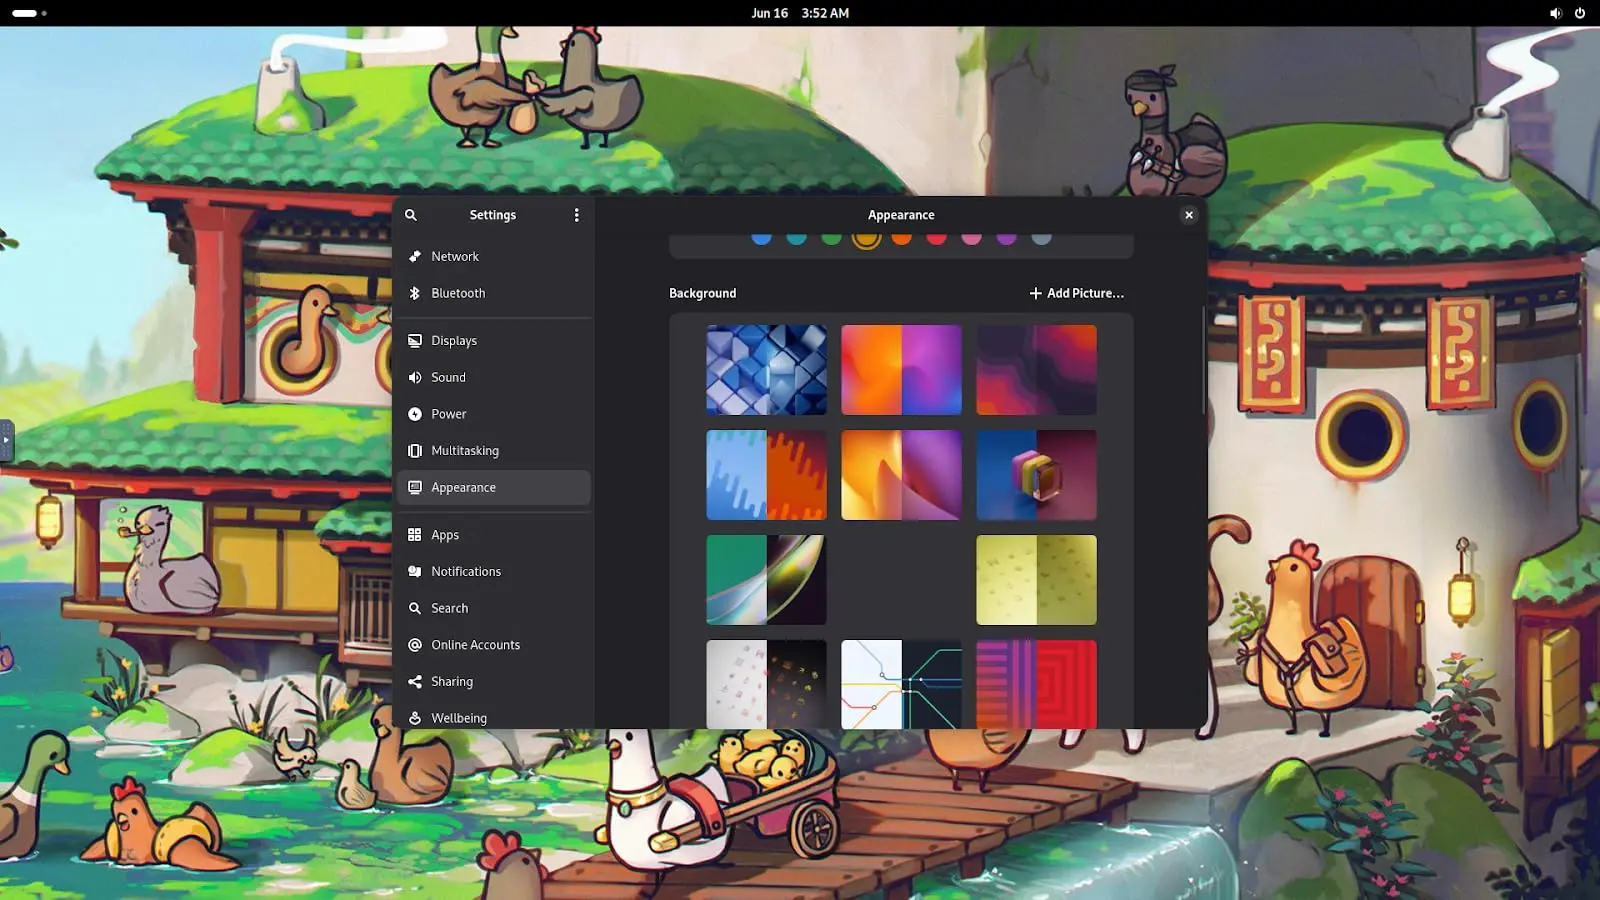The image size is (1600, 900).
Task: Click the Apps grid icon
Action: [x=415, y=535]
